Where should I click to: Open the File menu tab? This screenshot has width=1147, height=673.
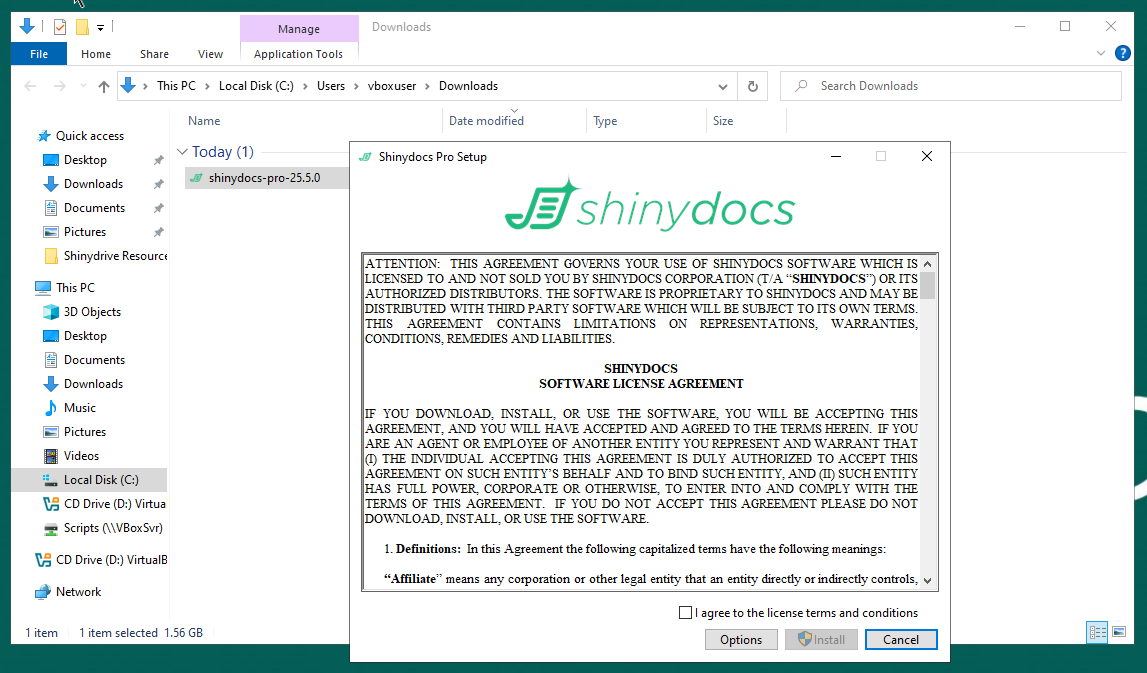(x=39, y=54)
